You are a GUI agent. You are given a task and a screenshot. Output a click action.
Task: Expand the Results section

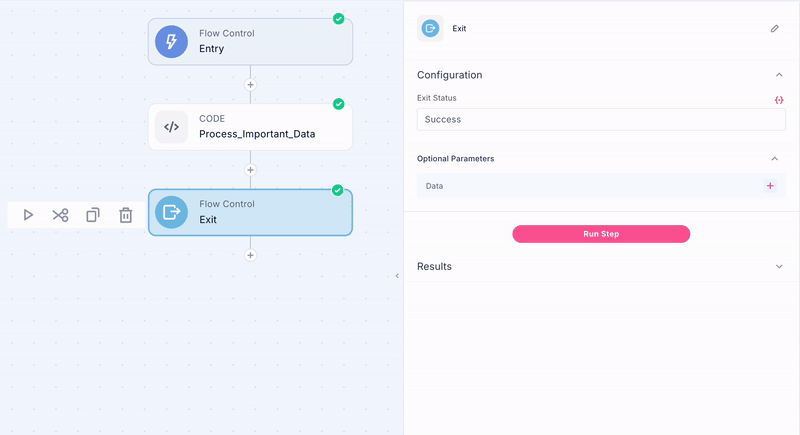779,267
